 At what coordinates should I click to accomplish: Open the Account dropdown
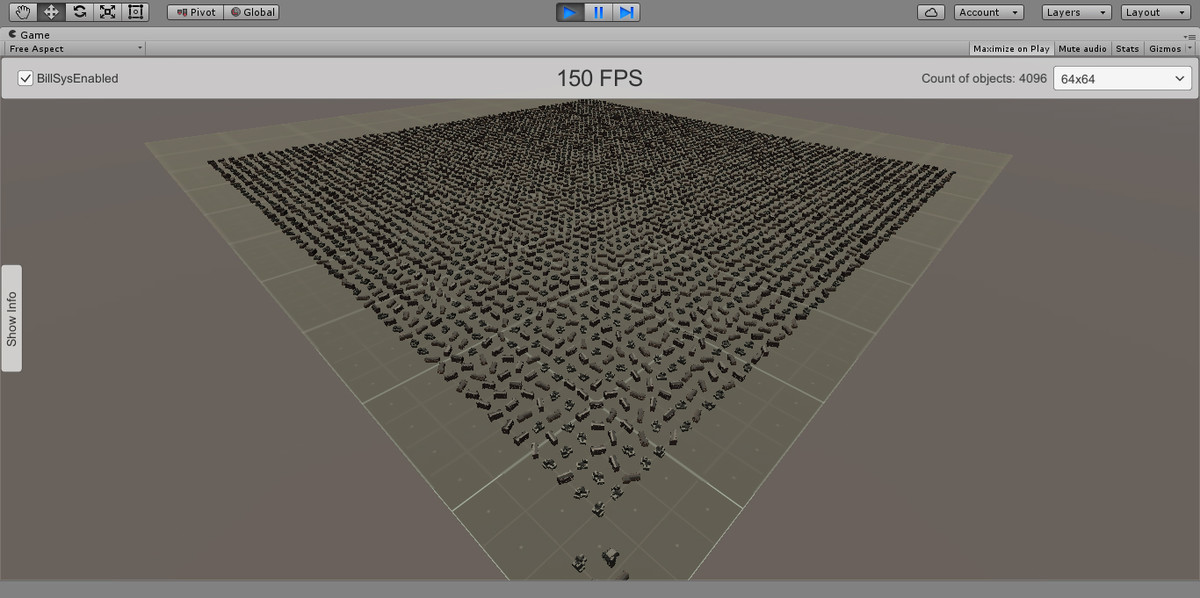pyautogui.click(x=989, y=12)
